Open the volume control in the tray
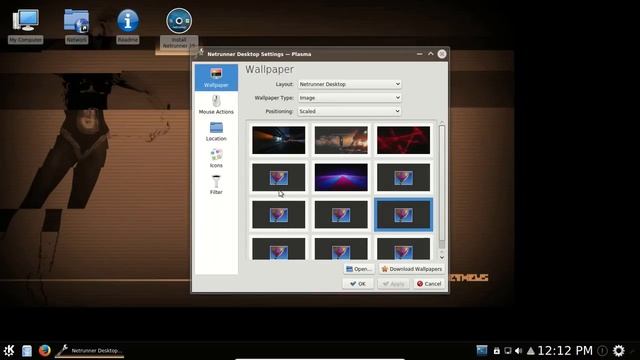 coord(518,351)
